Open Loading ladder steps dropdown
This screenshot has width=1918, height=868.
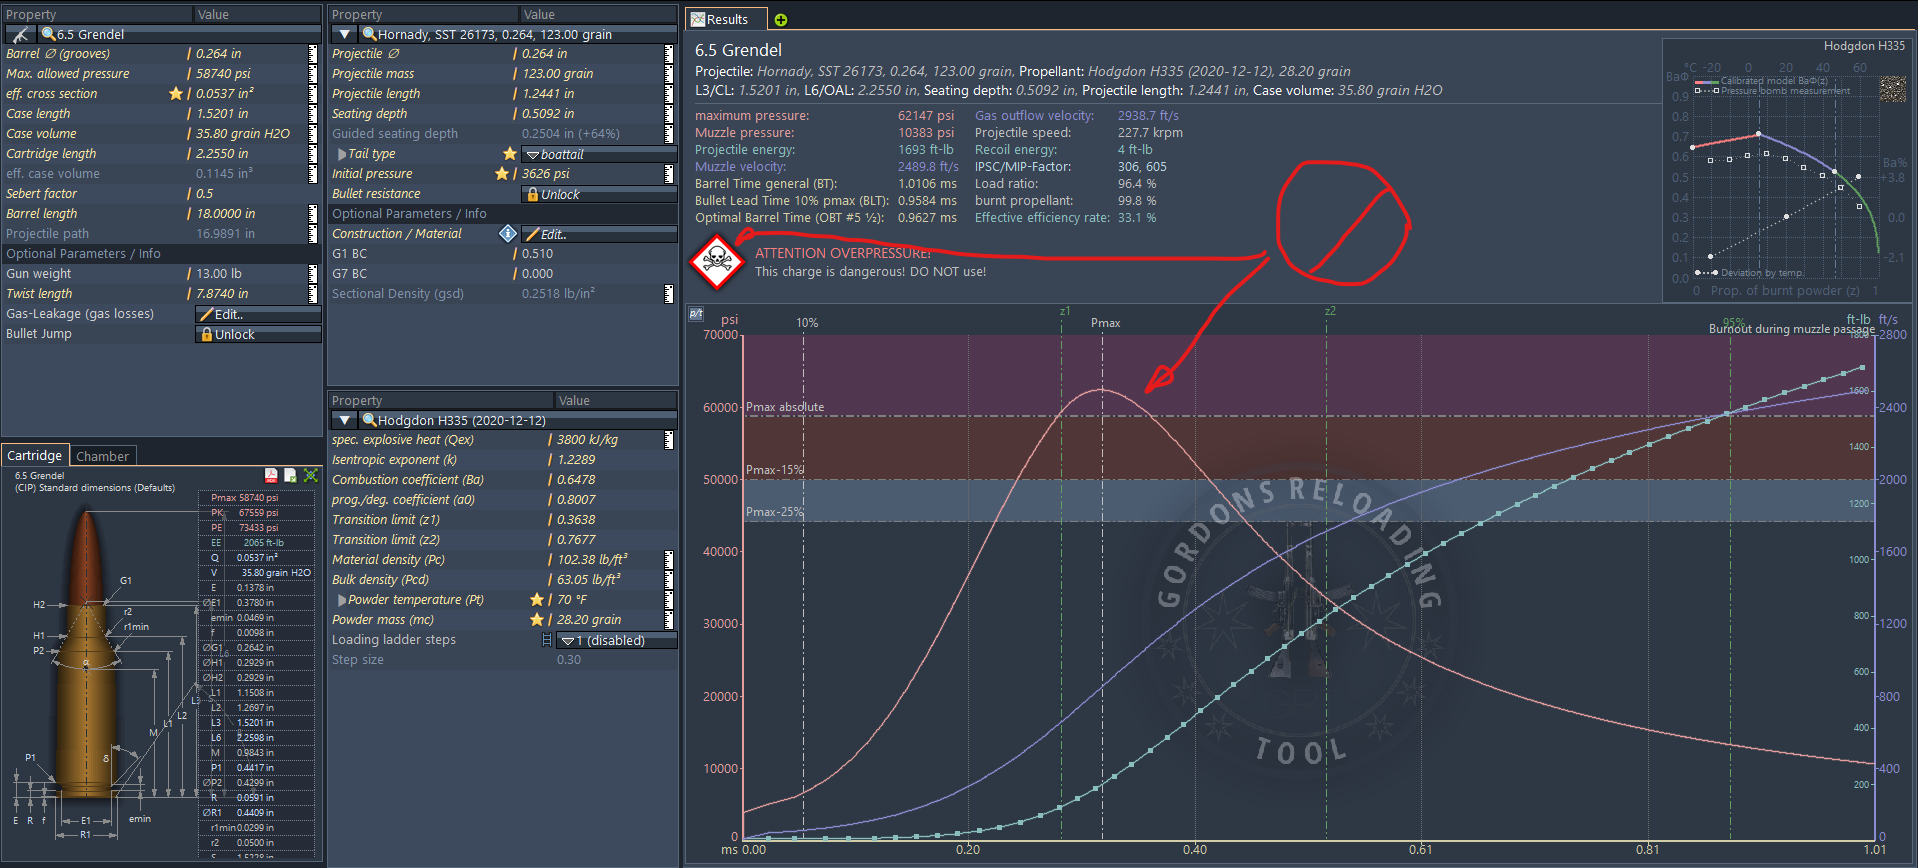(616, 640)
